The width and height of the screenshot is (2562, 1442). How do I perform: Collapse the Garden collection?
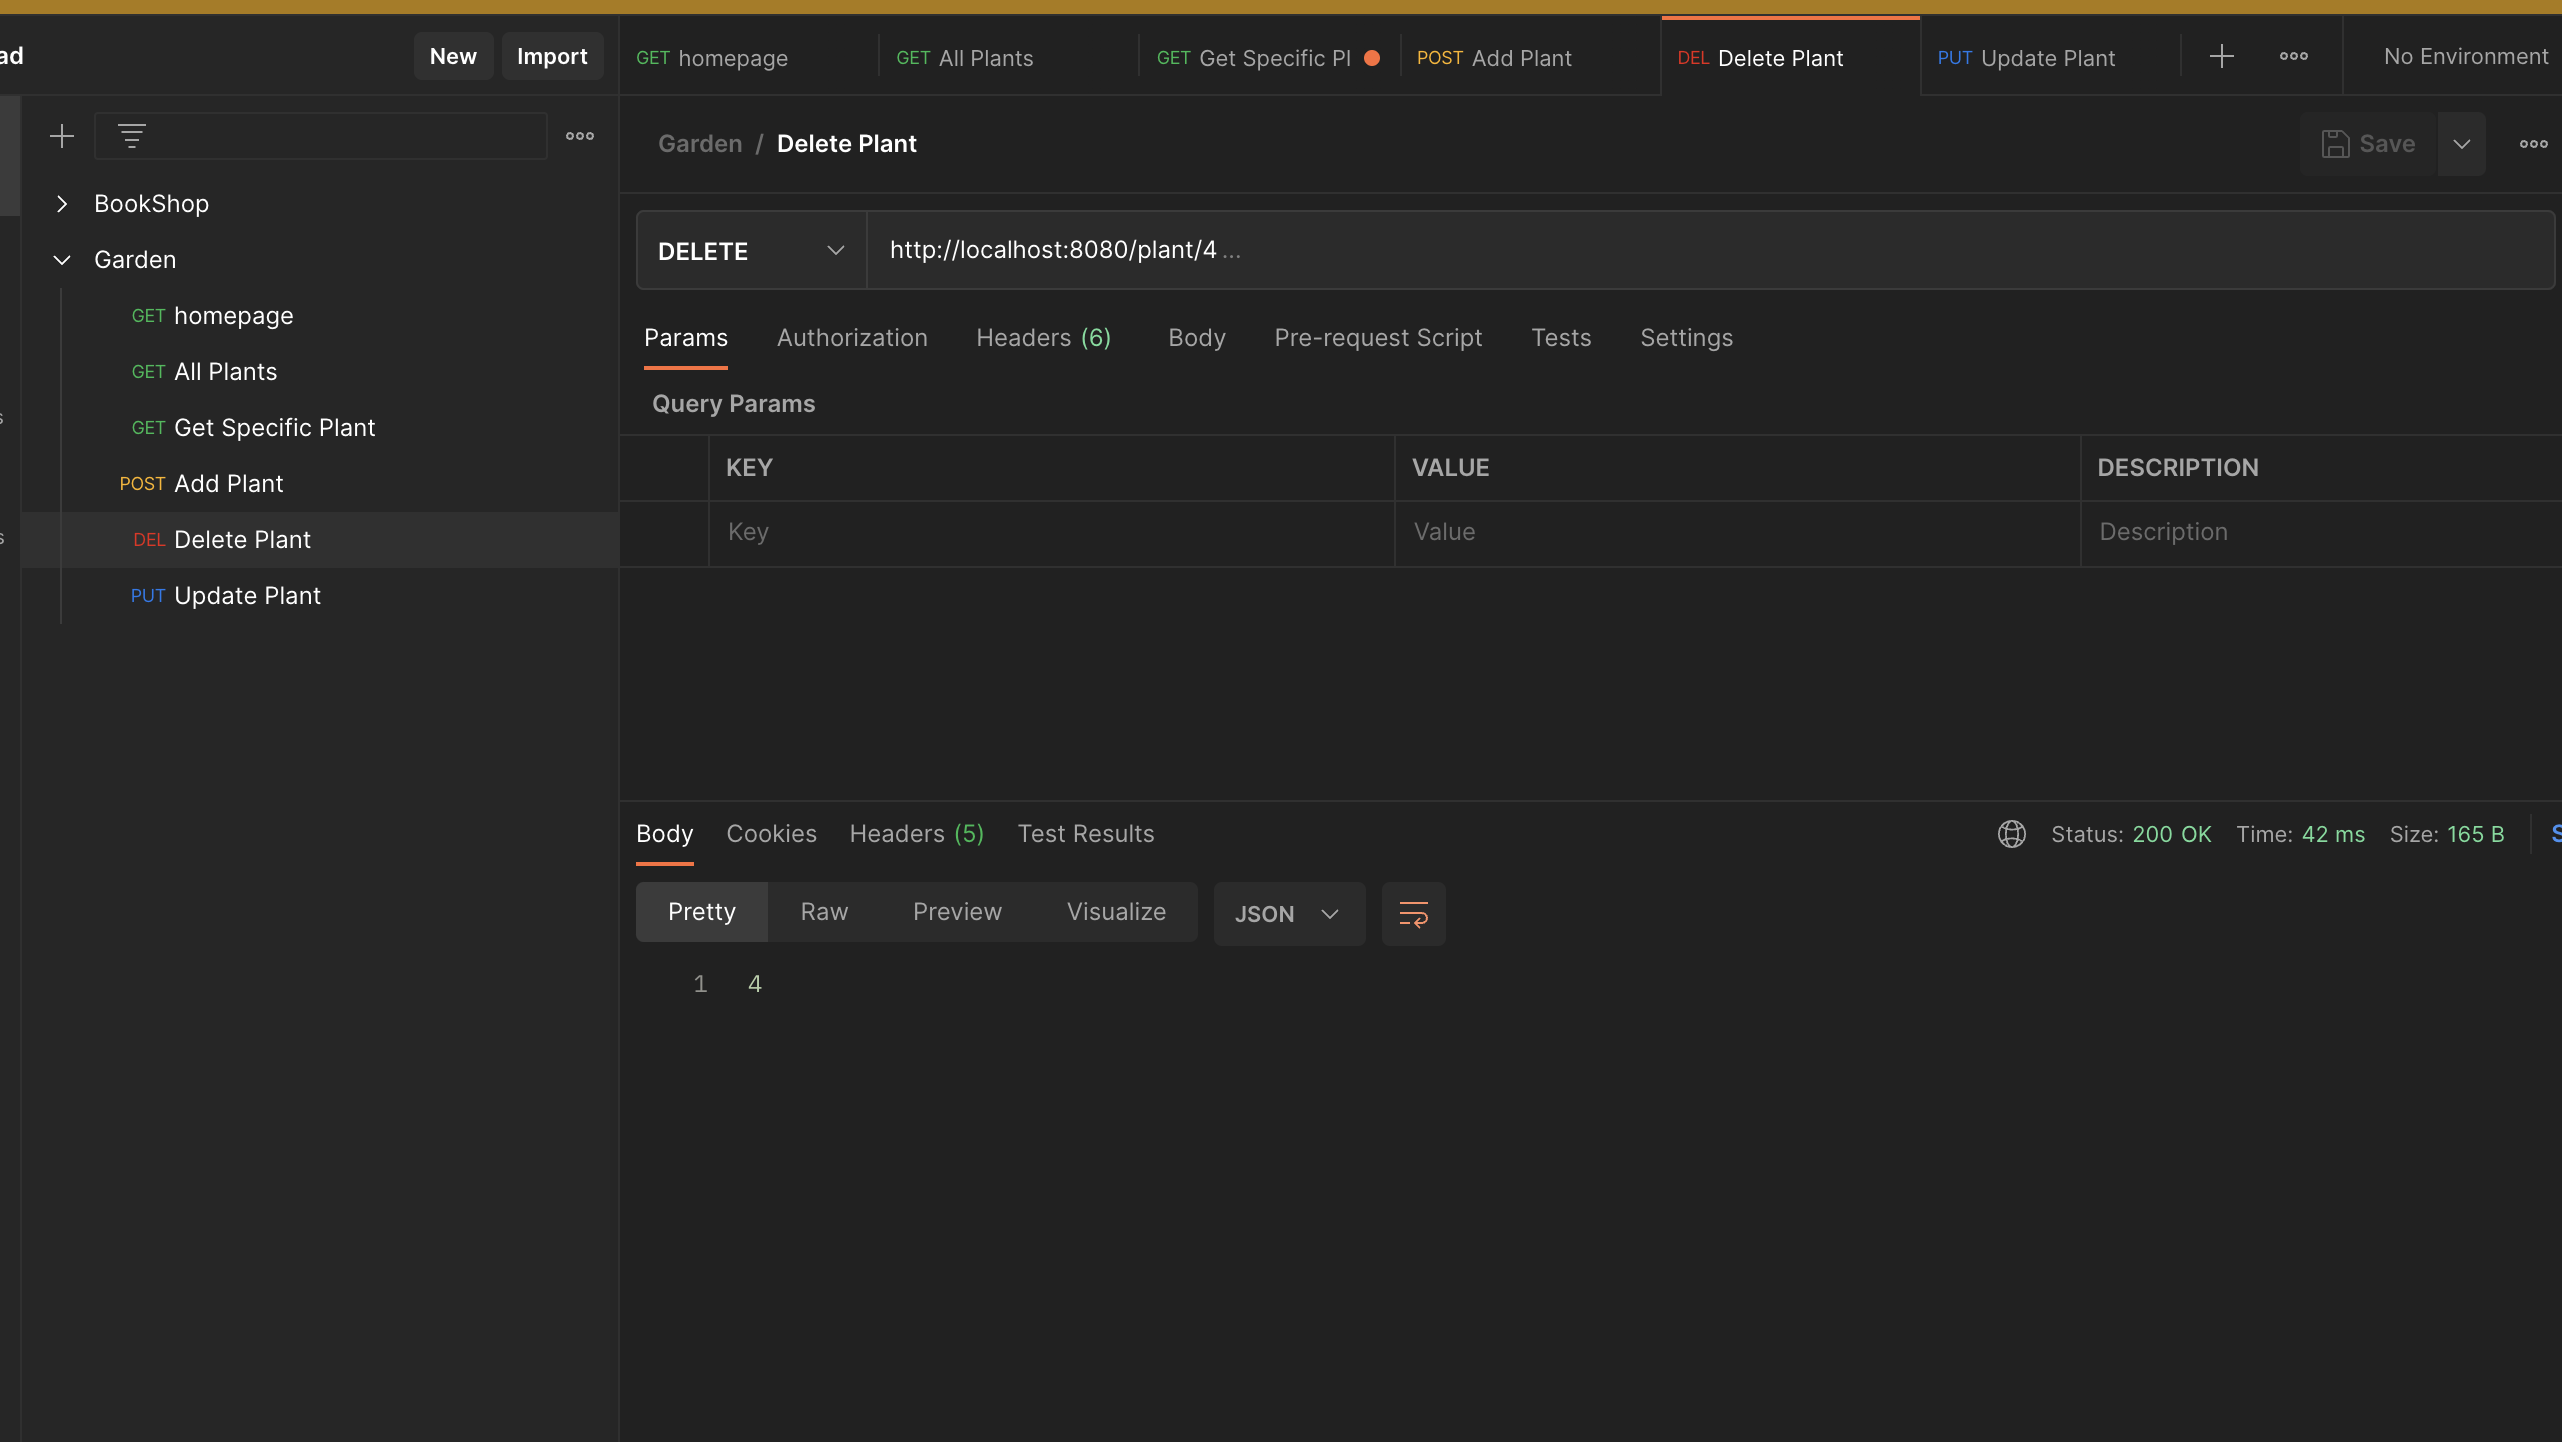[x=62, y=260]
